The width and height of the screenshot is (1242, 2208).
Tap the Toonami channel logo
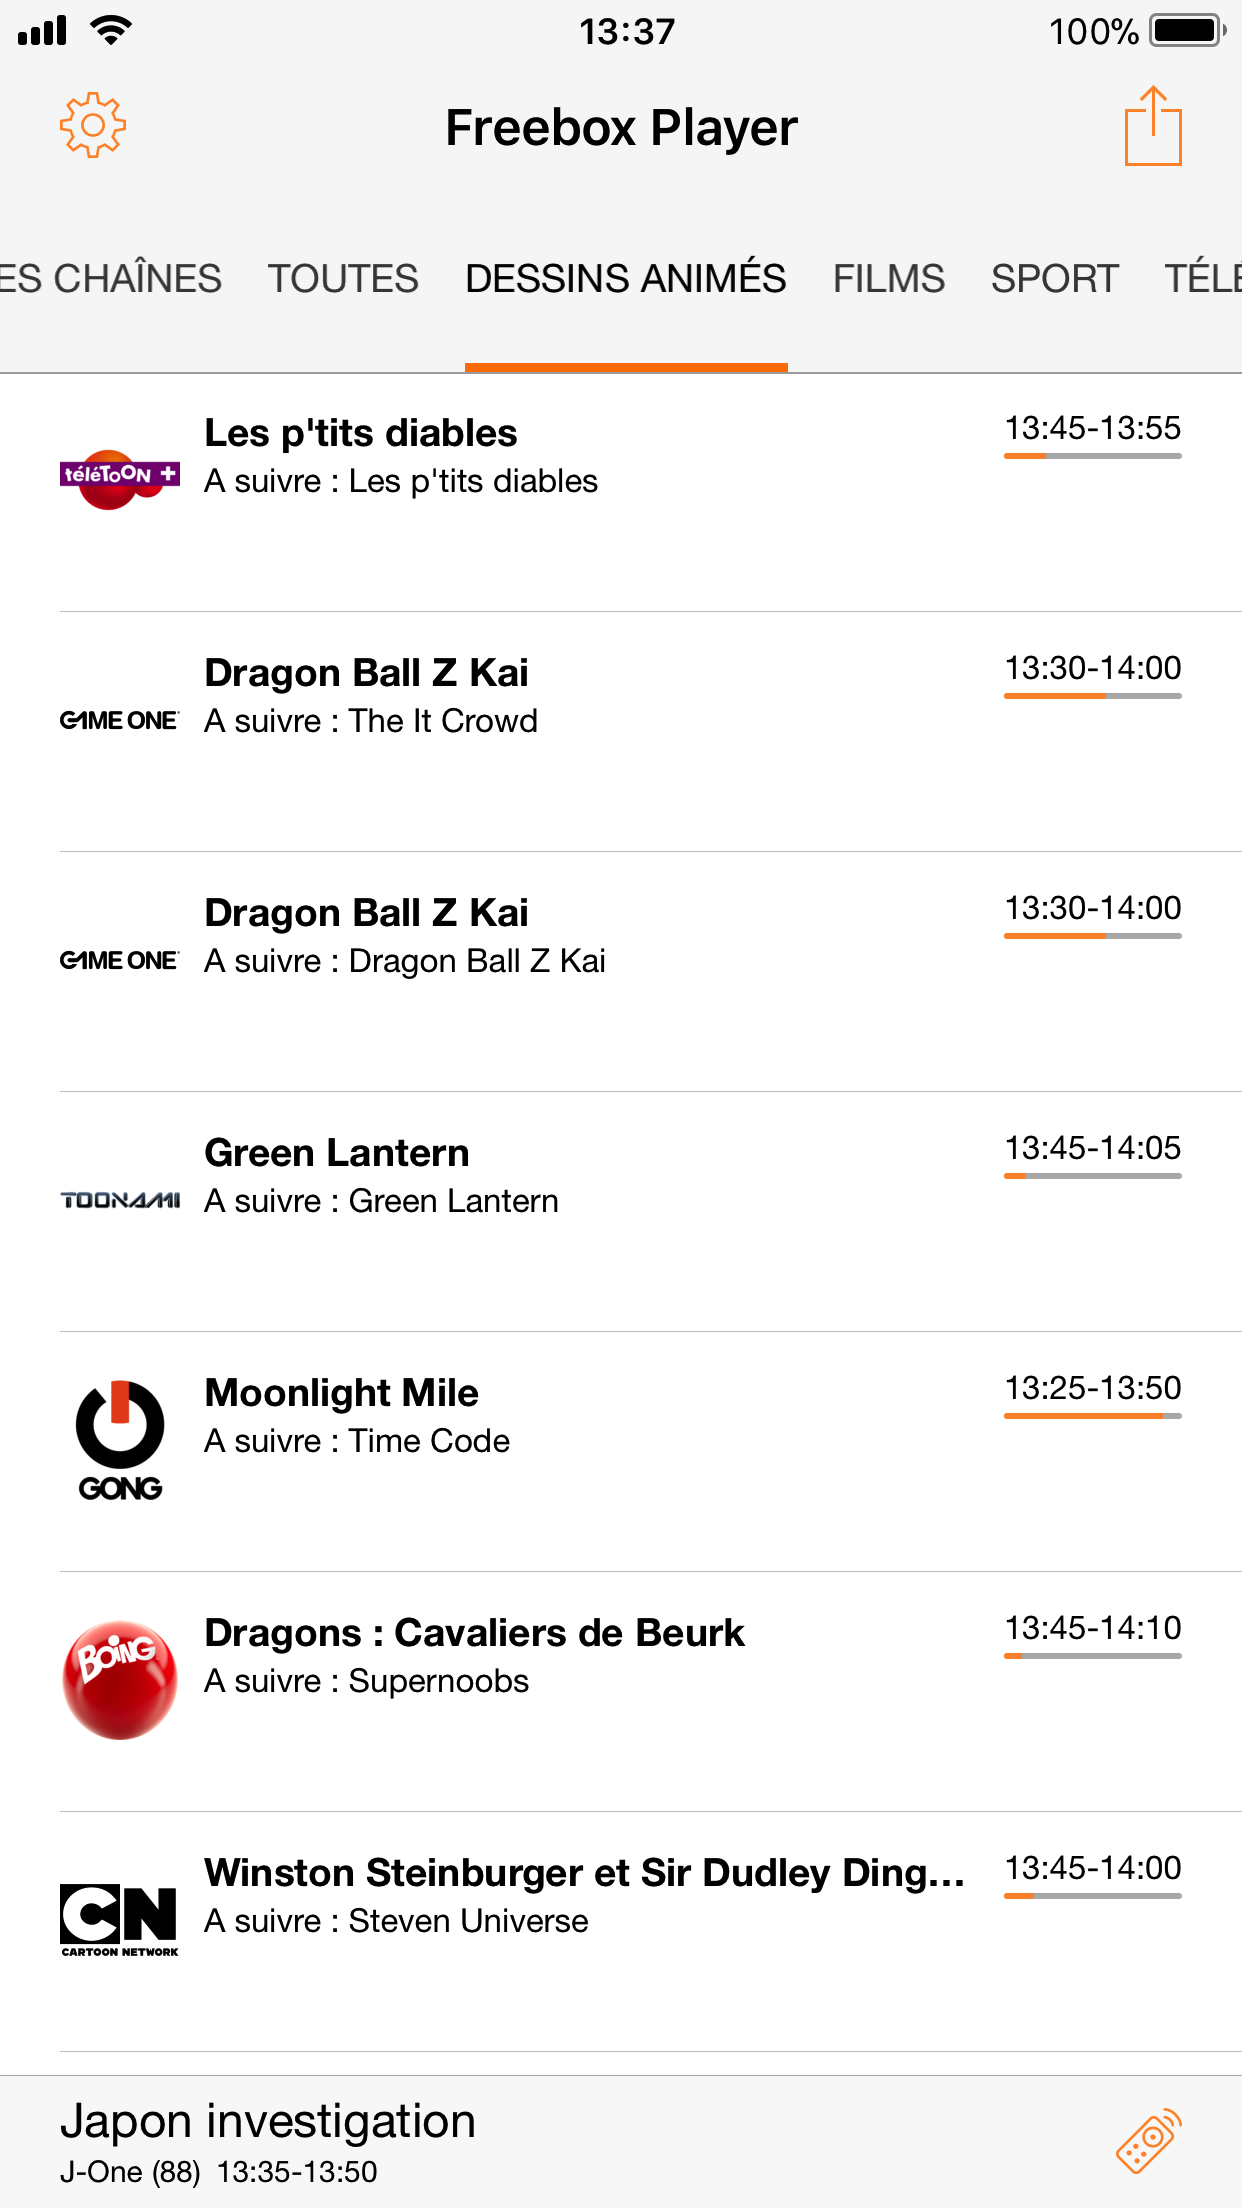pyautogui.click(x=120, y=1199)
